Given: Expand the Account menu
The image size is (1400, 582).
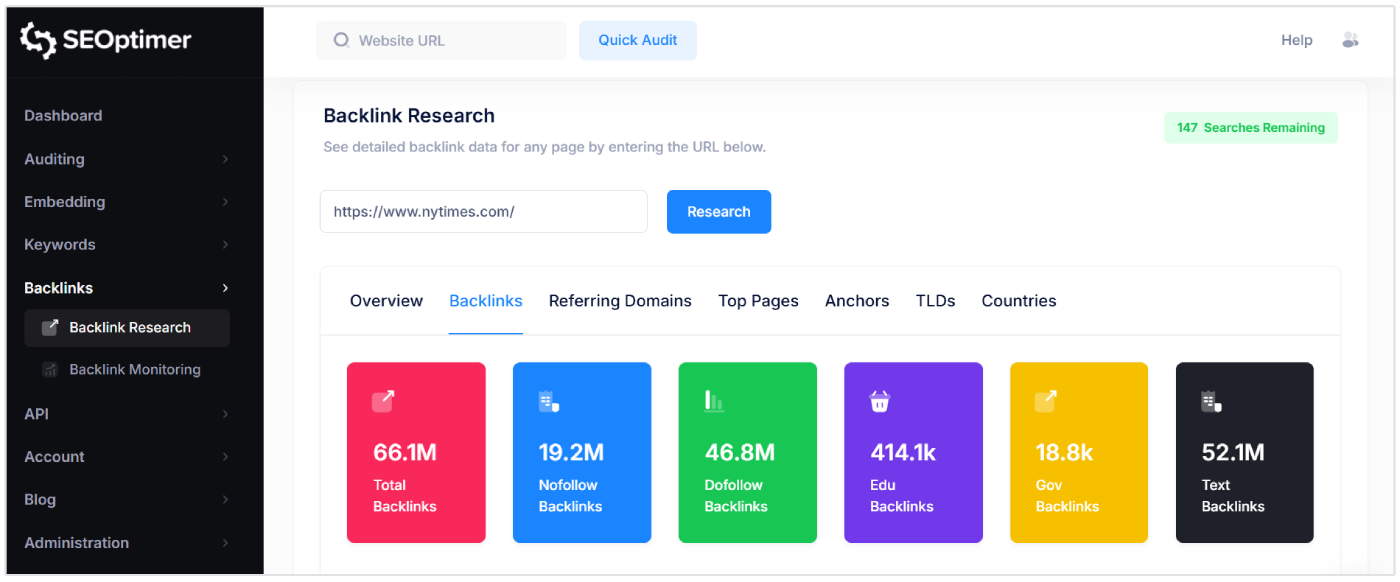Looking at the screenshot, I should (x=54, y=456).
